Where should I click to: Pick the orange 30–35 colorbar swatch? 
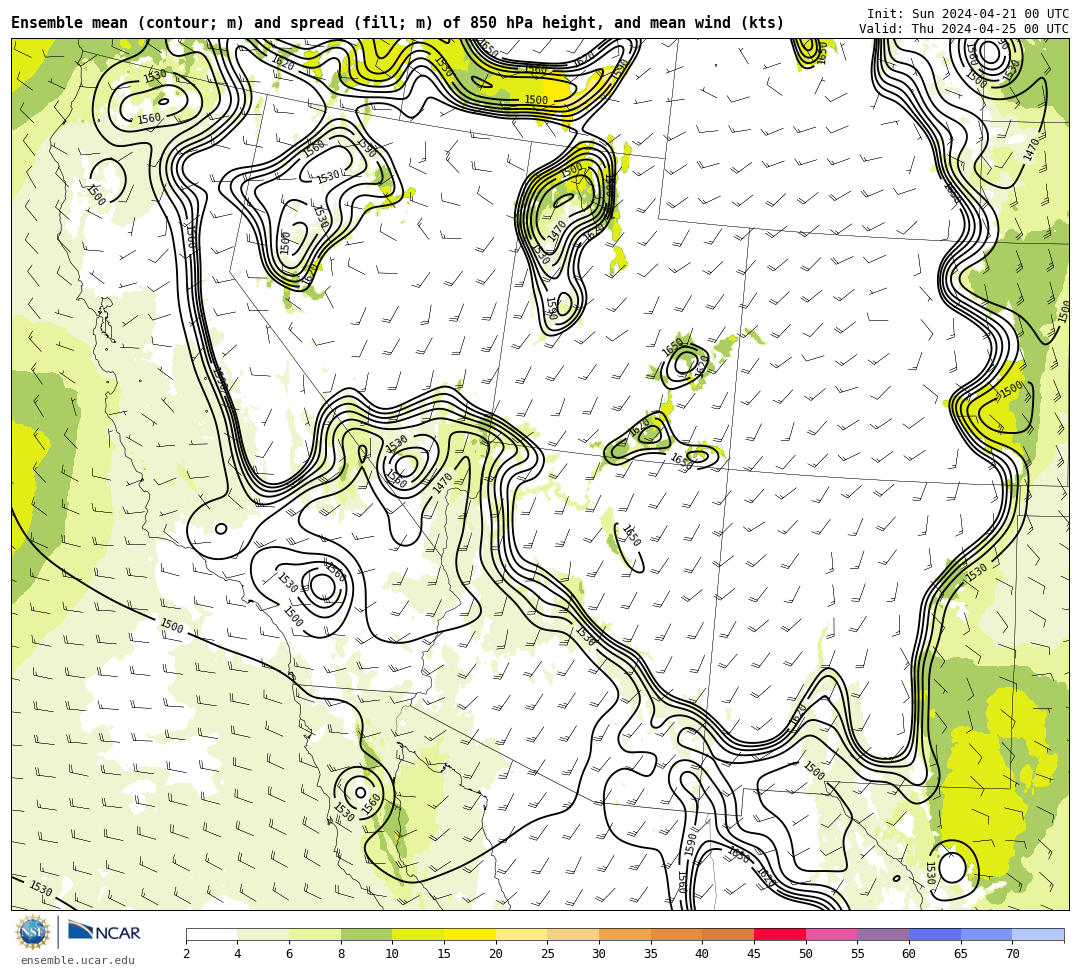click(x=625, y=934)
